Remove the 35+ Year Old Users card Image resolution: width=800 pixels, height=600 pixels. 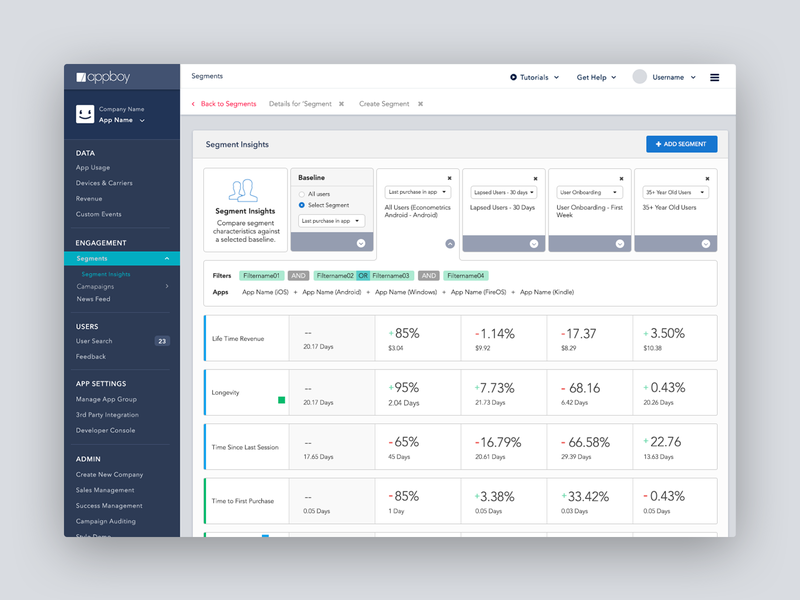707,177
